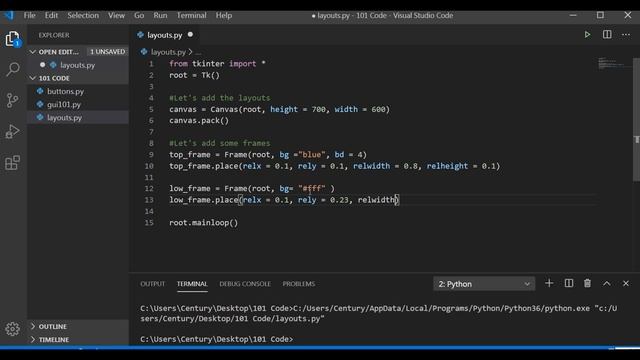Split the terminal pane
Image resolution: width=640 pixels, height=360 pixels.
[569, 283]
